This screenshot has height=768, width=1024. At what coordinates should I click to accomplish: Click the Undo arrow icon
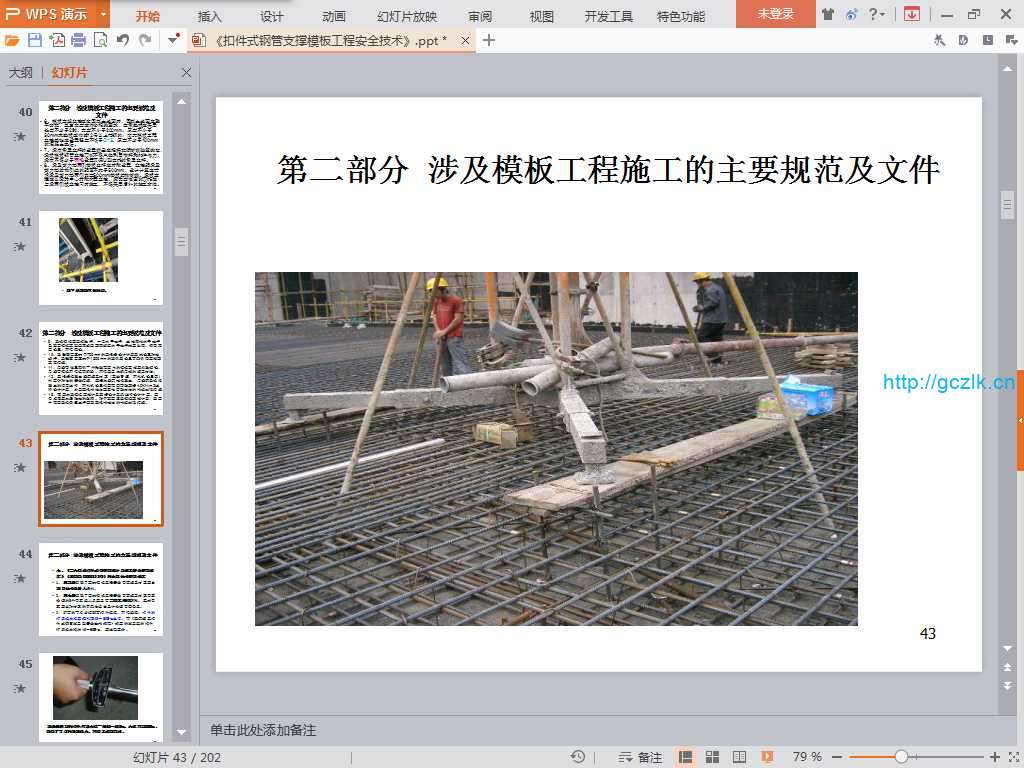point(123,40)
